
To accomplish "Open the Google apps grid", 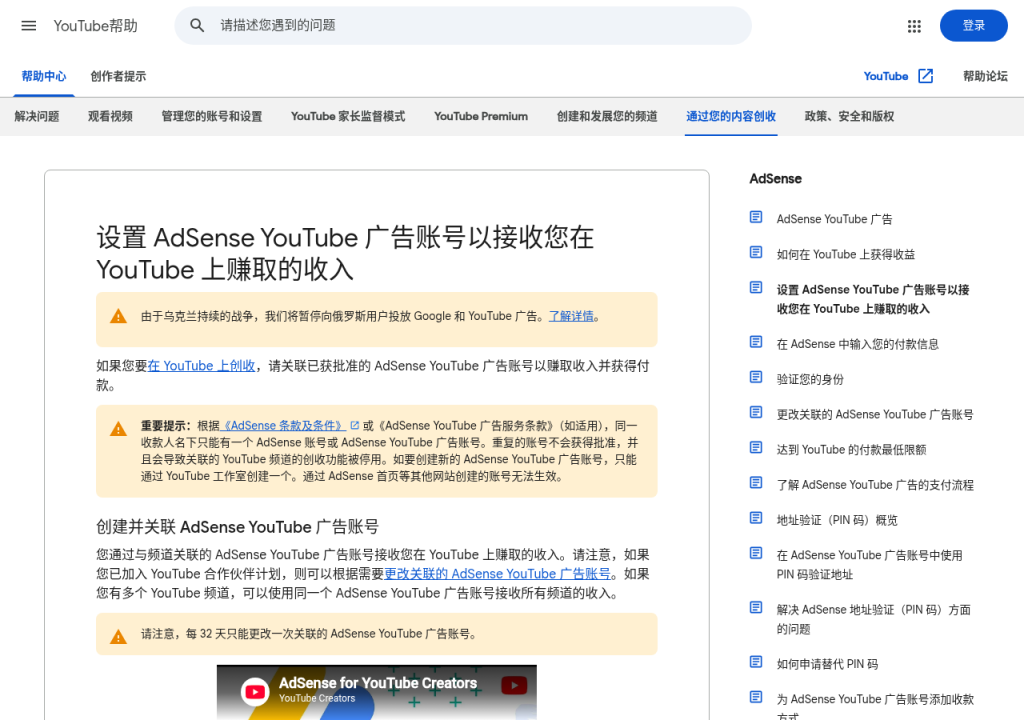I will point(914,26).
